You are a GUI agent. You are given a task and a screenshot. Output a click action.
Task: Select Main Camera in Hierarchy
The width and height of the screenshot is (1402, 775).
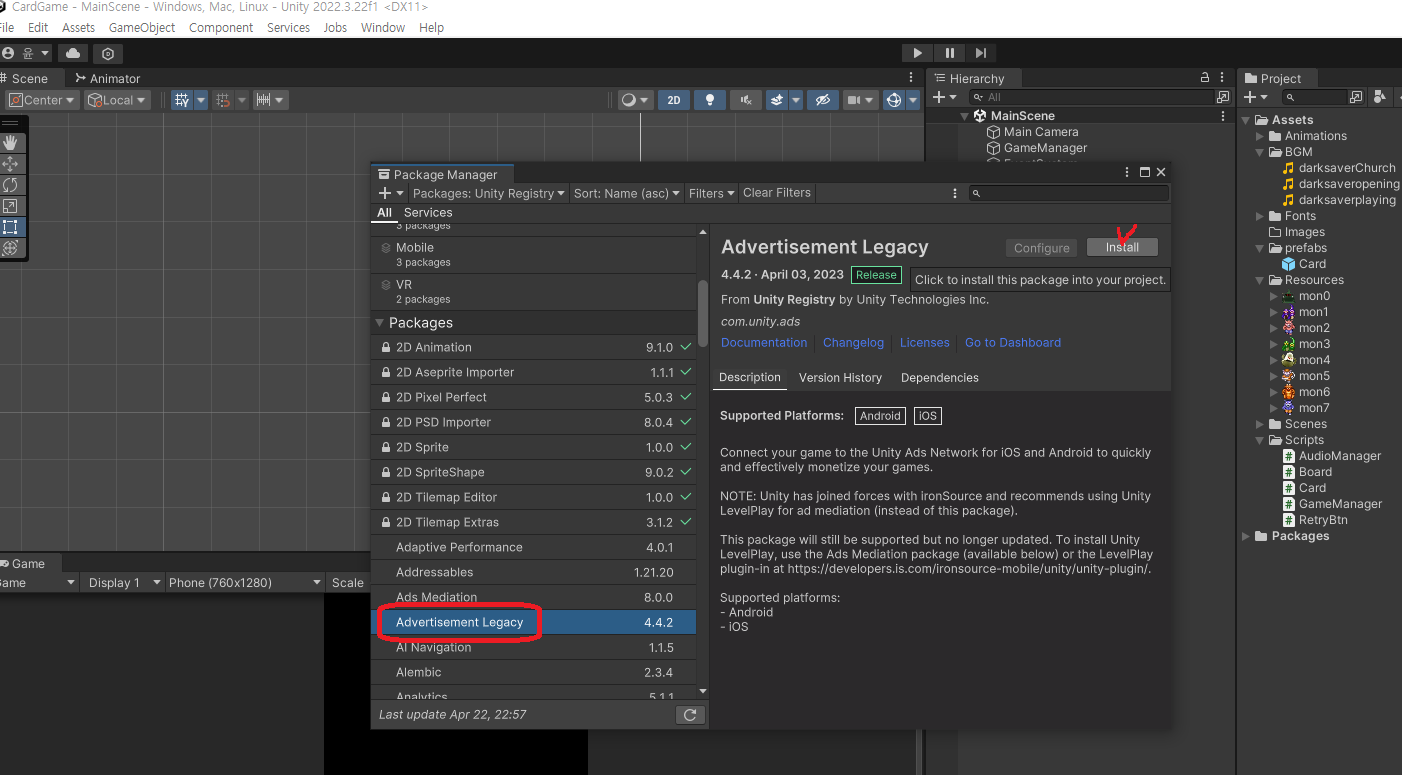pyautogui.click(x=1041, y=132)
